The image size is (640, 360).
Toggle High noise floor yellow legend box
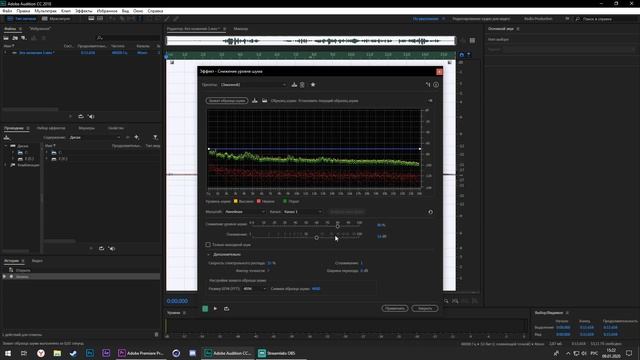[236, 201]
